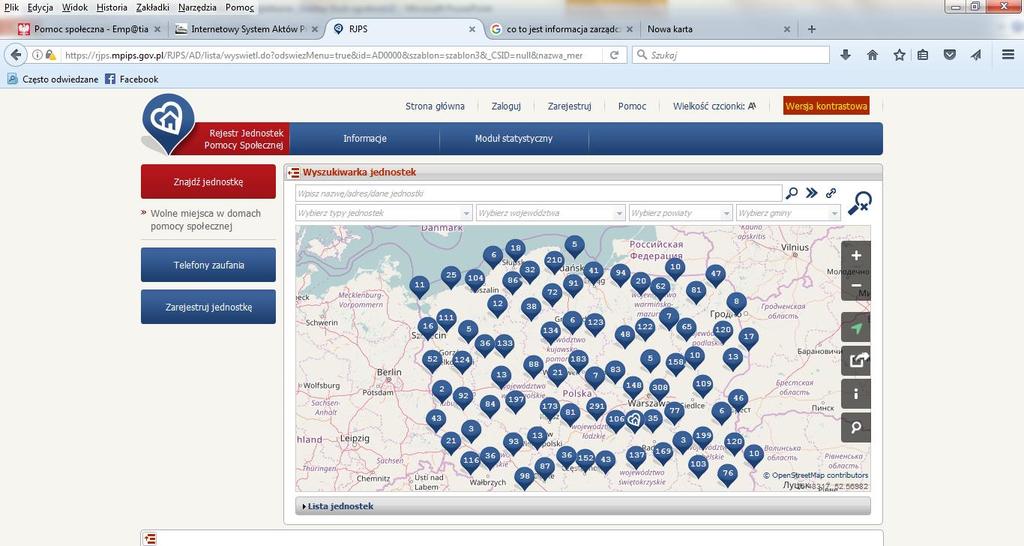
Task: Click the map search magnifier button
Action: [856, 428]
